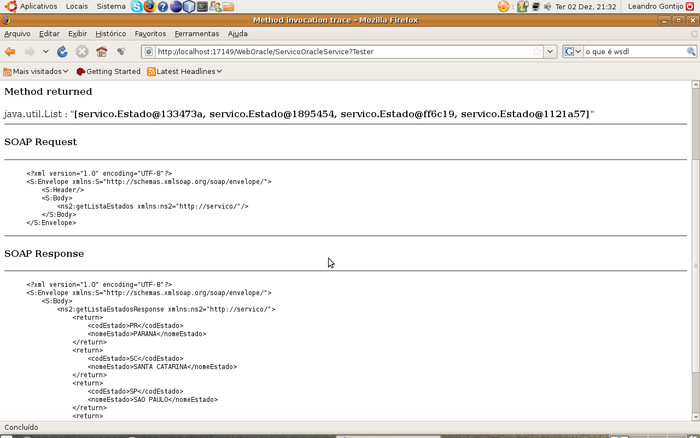The image size is (700, 438).
Task: Open the Histórico menu
Action: (111, 33)
